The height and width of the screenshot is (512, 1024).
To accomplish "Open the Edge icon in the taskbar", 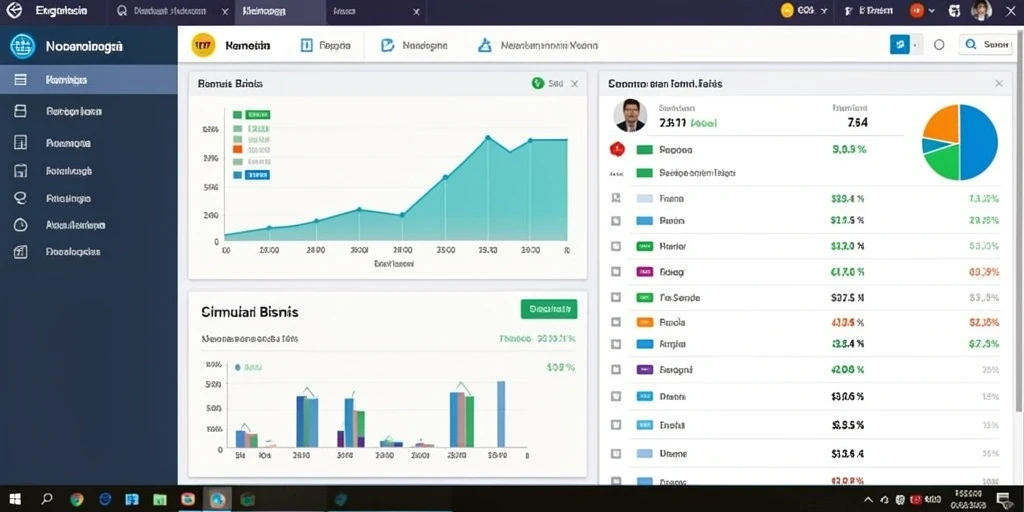I will (x=105, y=500).
